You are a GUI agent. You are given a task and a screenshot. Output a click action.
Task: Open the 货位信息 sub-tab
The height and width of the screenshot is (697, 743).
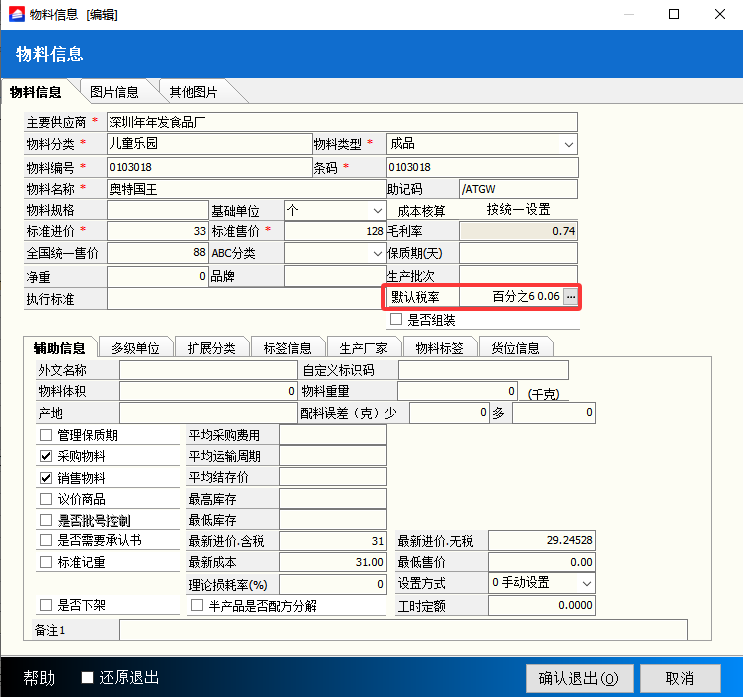516,348
